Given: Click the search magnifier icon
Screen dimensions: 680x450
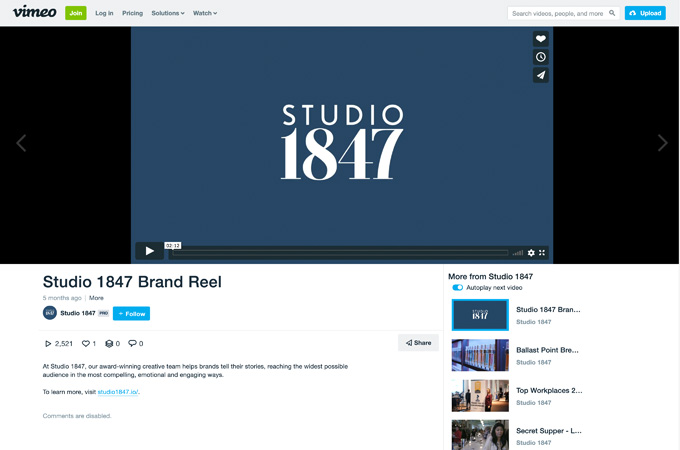Looking at the screenshot, I should coord(612,13).
